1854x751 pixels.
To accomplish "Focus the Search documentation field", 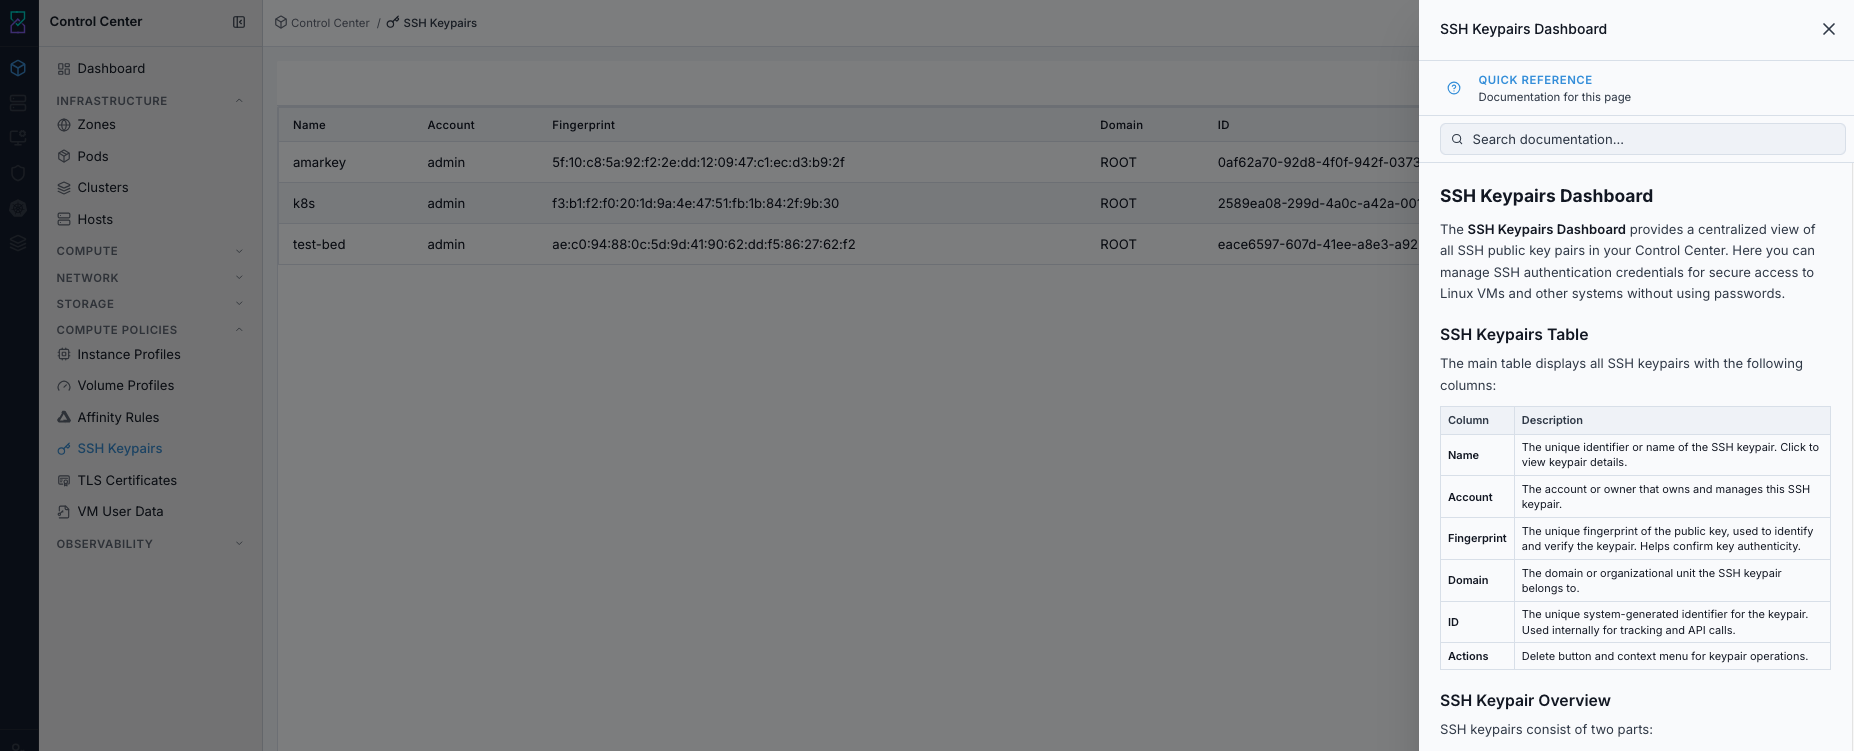I will [x=1642, y=139].
